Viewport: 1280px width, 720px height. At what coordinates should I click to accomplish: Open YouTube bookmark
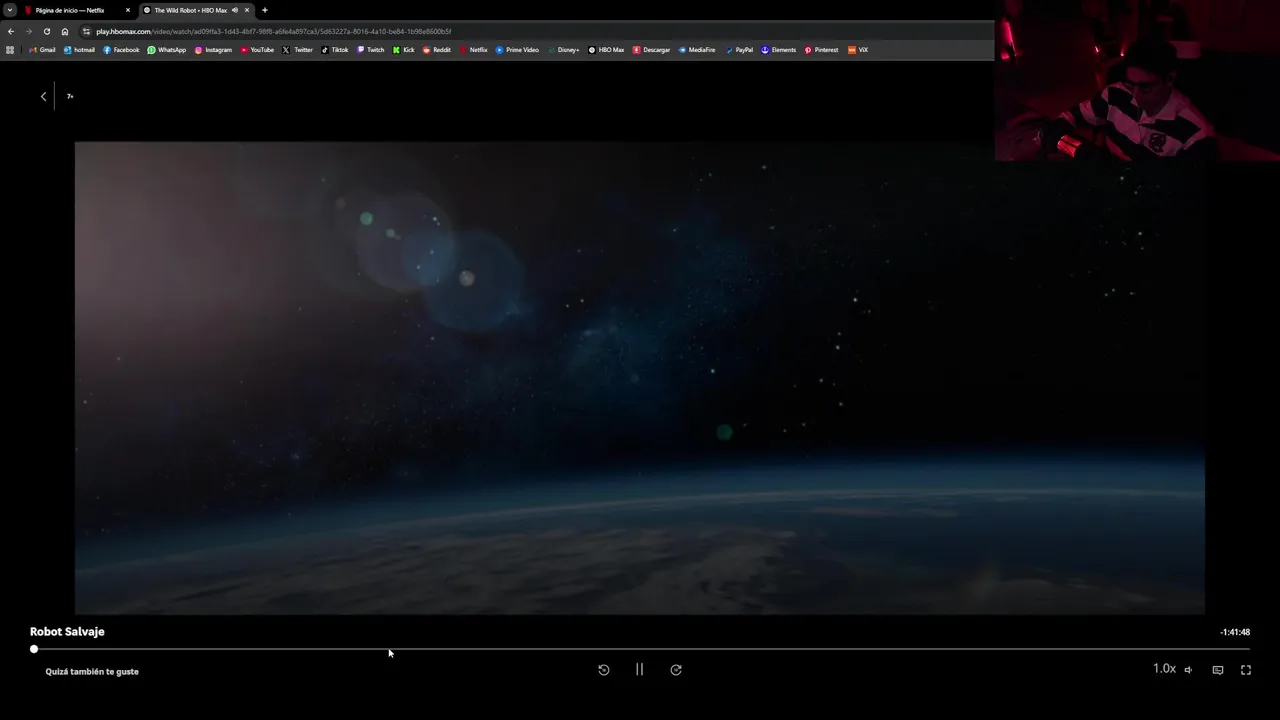tap(257, 50)
